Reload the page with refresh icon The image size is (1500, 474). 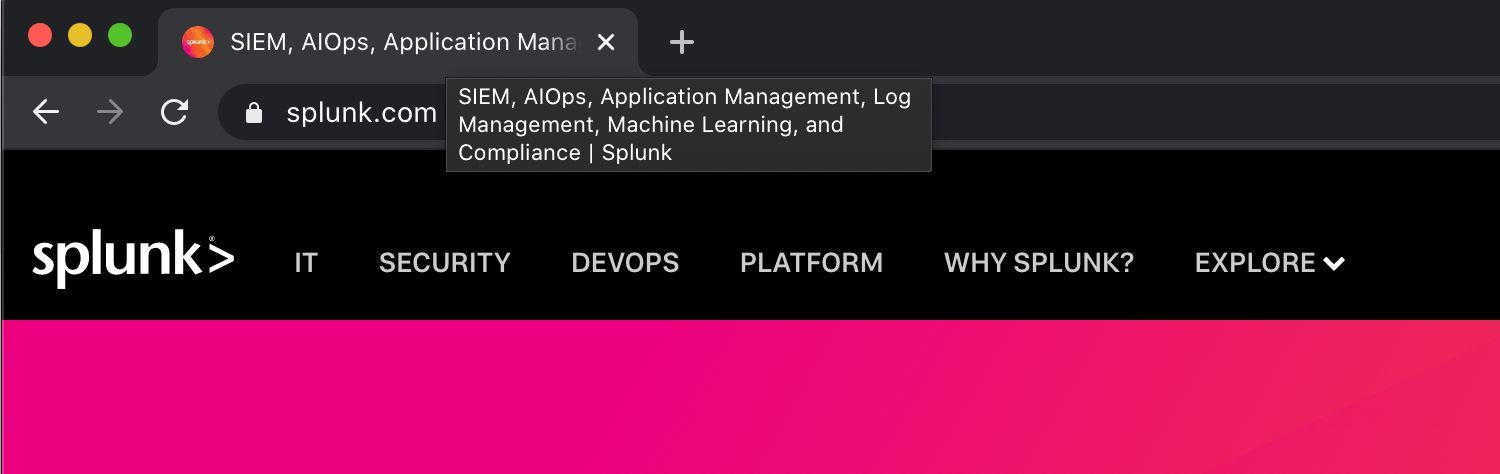coord(175,113)
